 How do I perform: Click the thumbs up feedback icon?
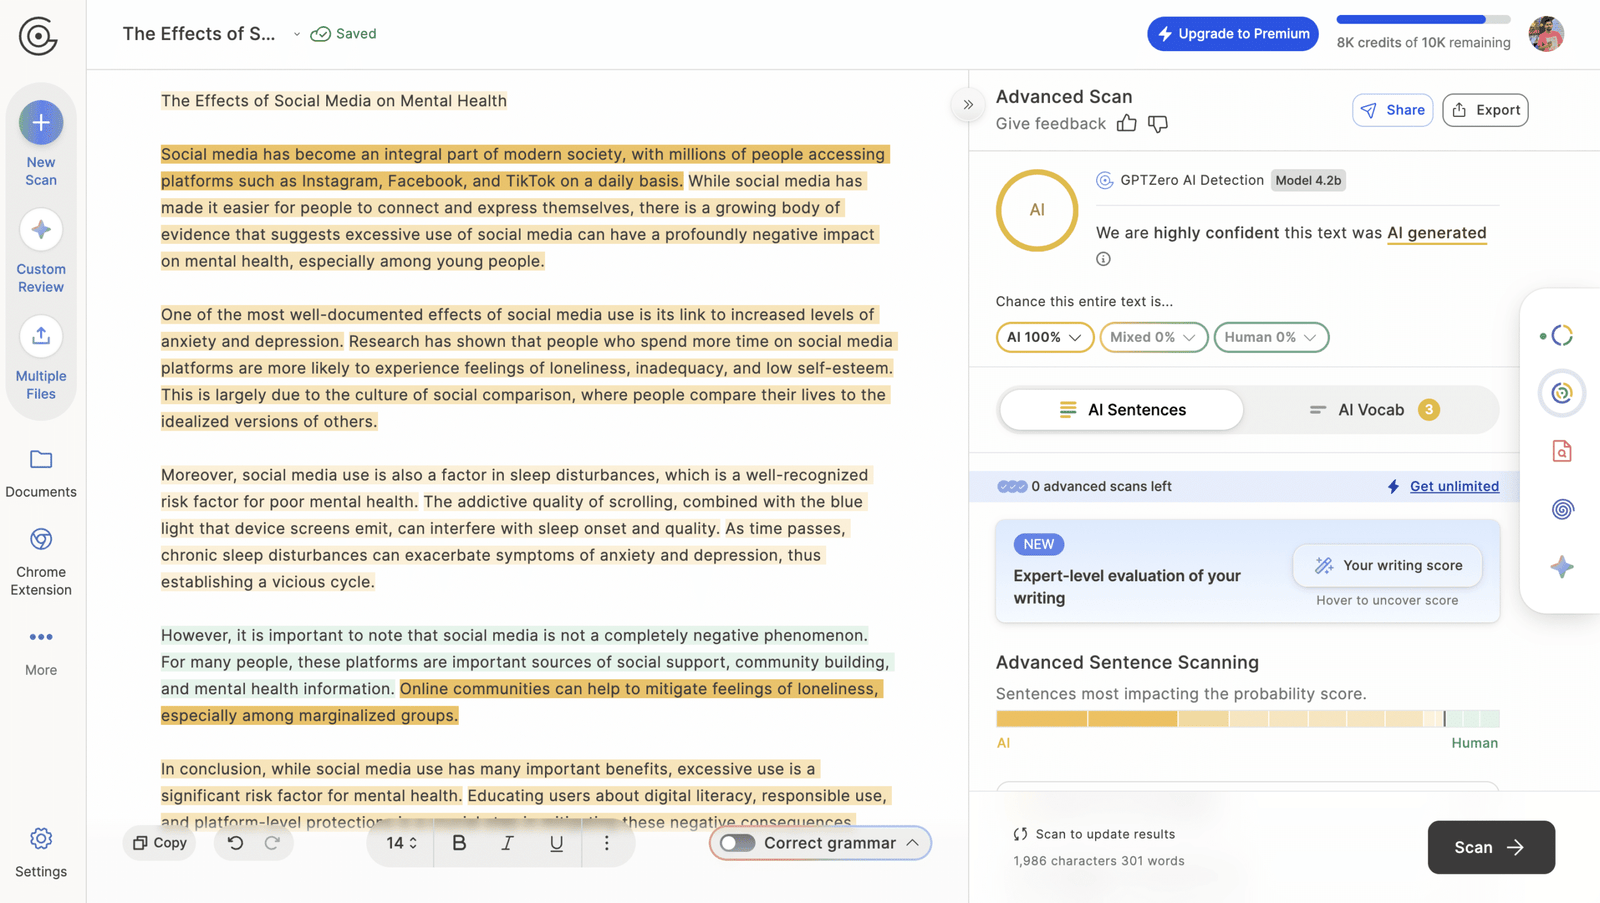pos(1127,123)
